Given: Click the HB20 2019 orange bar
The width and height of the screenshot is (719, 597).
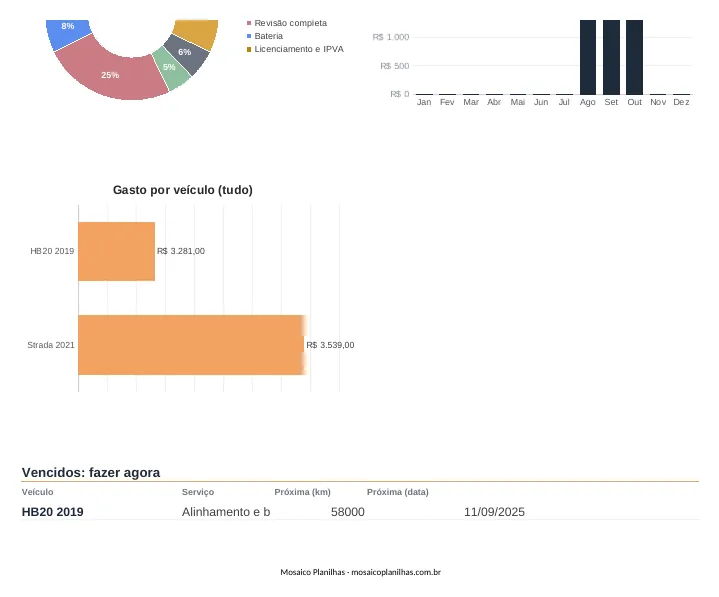Looking at the screenshot, I should pos(116,251).
